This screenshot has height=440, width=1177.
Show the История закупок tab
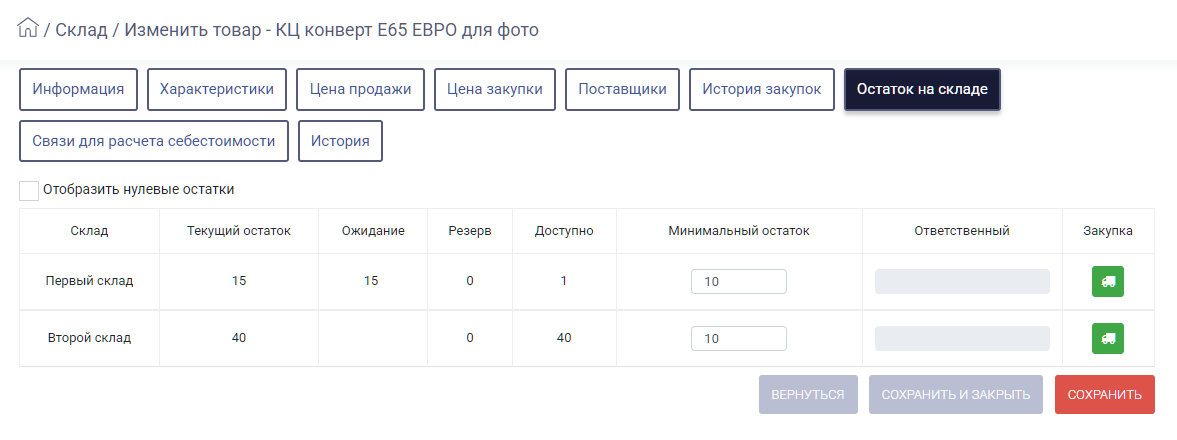point(762,89)
